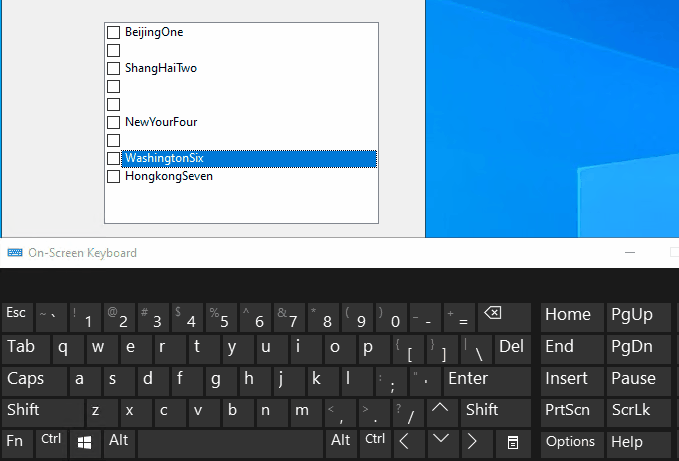Click the On-Screen Keyboard title icon
The image size is (679, 461).
point(15,253)
